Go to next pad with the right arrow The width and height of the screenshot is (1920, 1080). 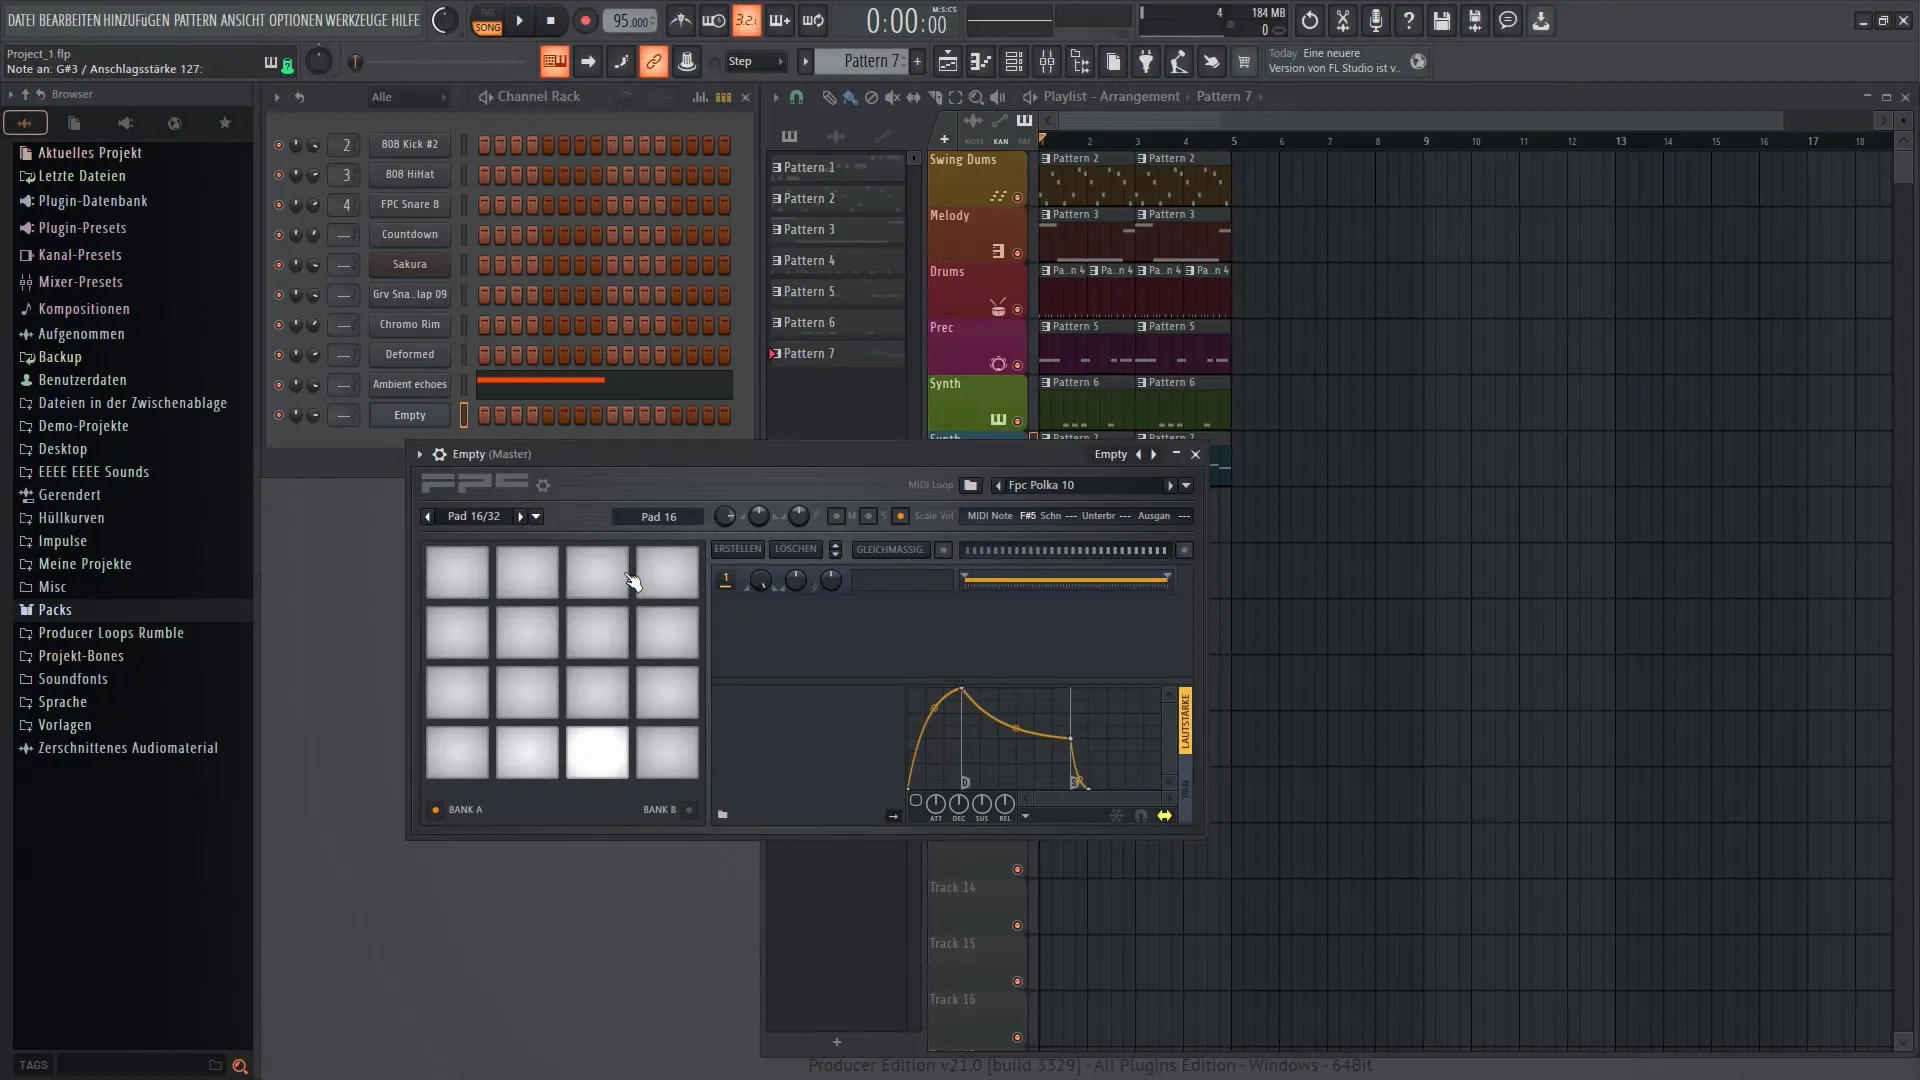[x=521, y=517]
